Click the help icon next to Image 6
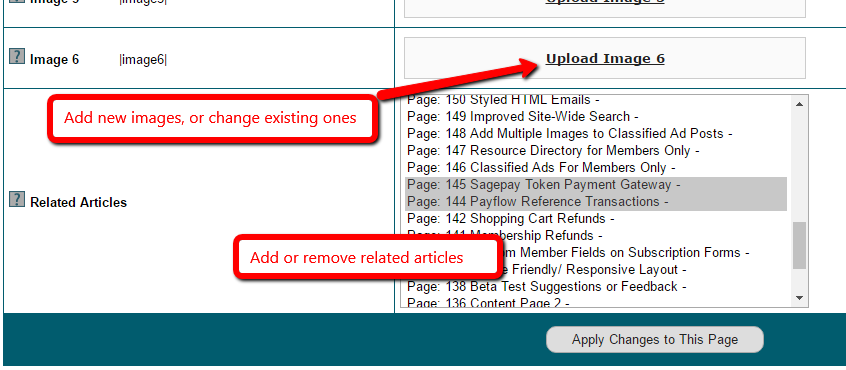846x370 pixels. (17, 56)
